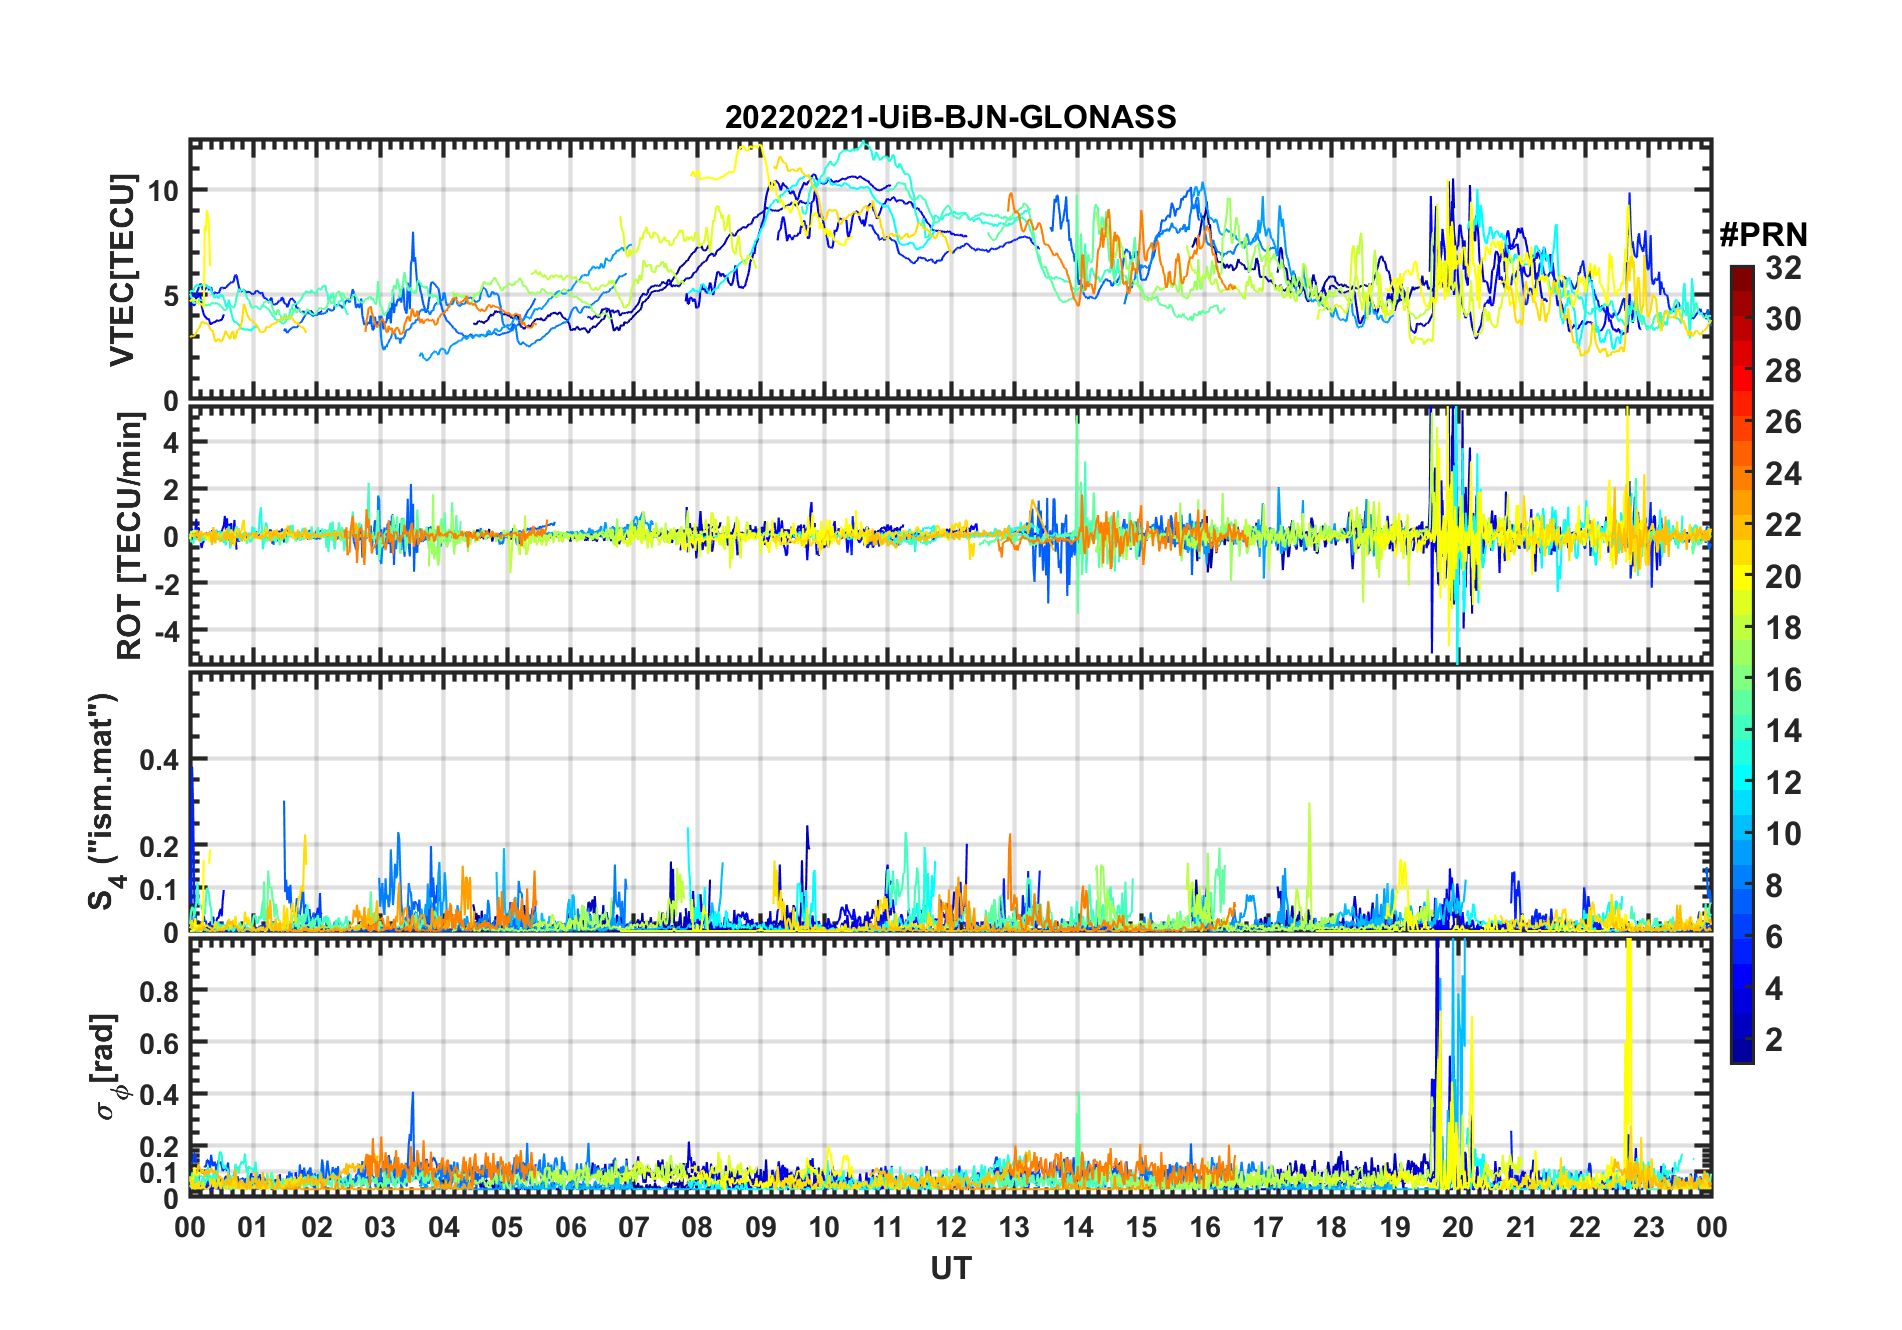The width and height of the screenshot is (1902, 1330).
Task: Click colorbar tick label 28
Action: pyautogui.click(x=1783, y=371)
